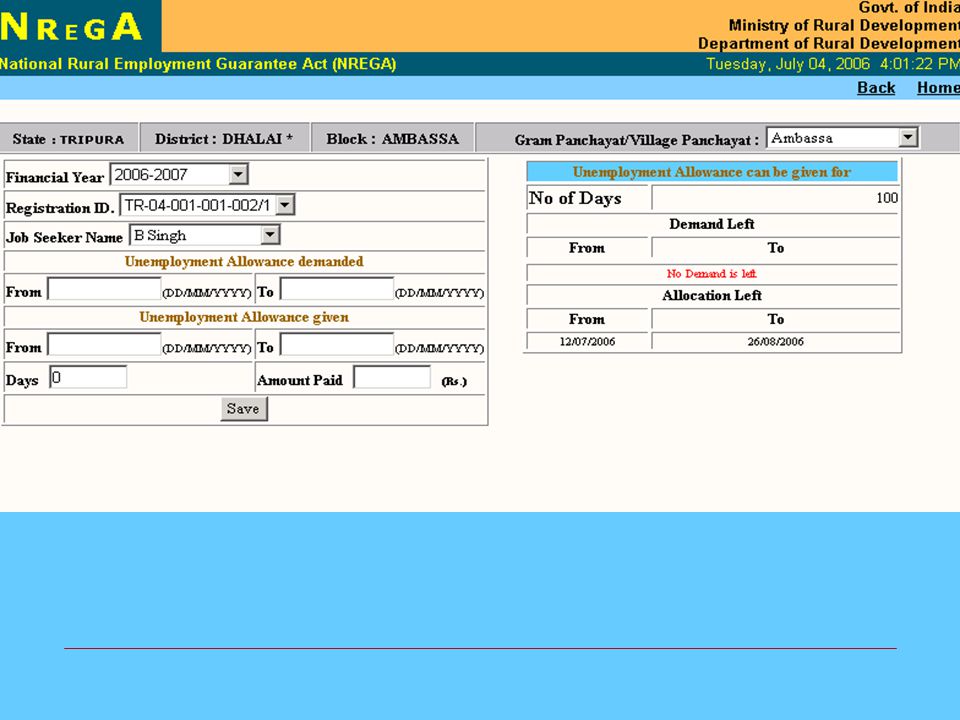960x720 pixels.
Task: Click the 'No Demand is left' message
Action: (x=711, y=274)
